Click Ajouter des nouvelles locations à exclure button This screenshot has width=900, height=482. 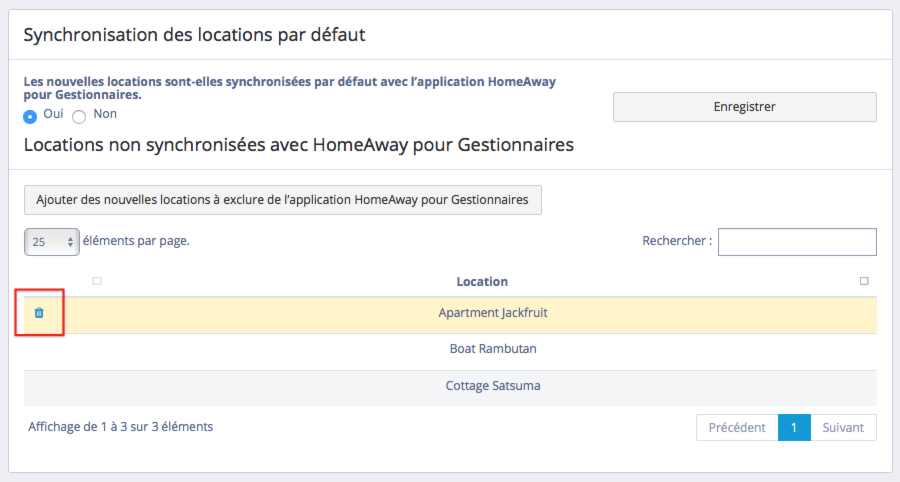tap(282, 200)
